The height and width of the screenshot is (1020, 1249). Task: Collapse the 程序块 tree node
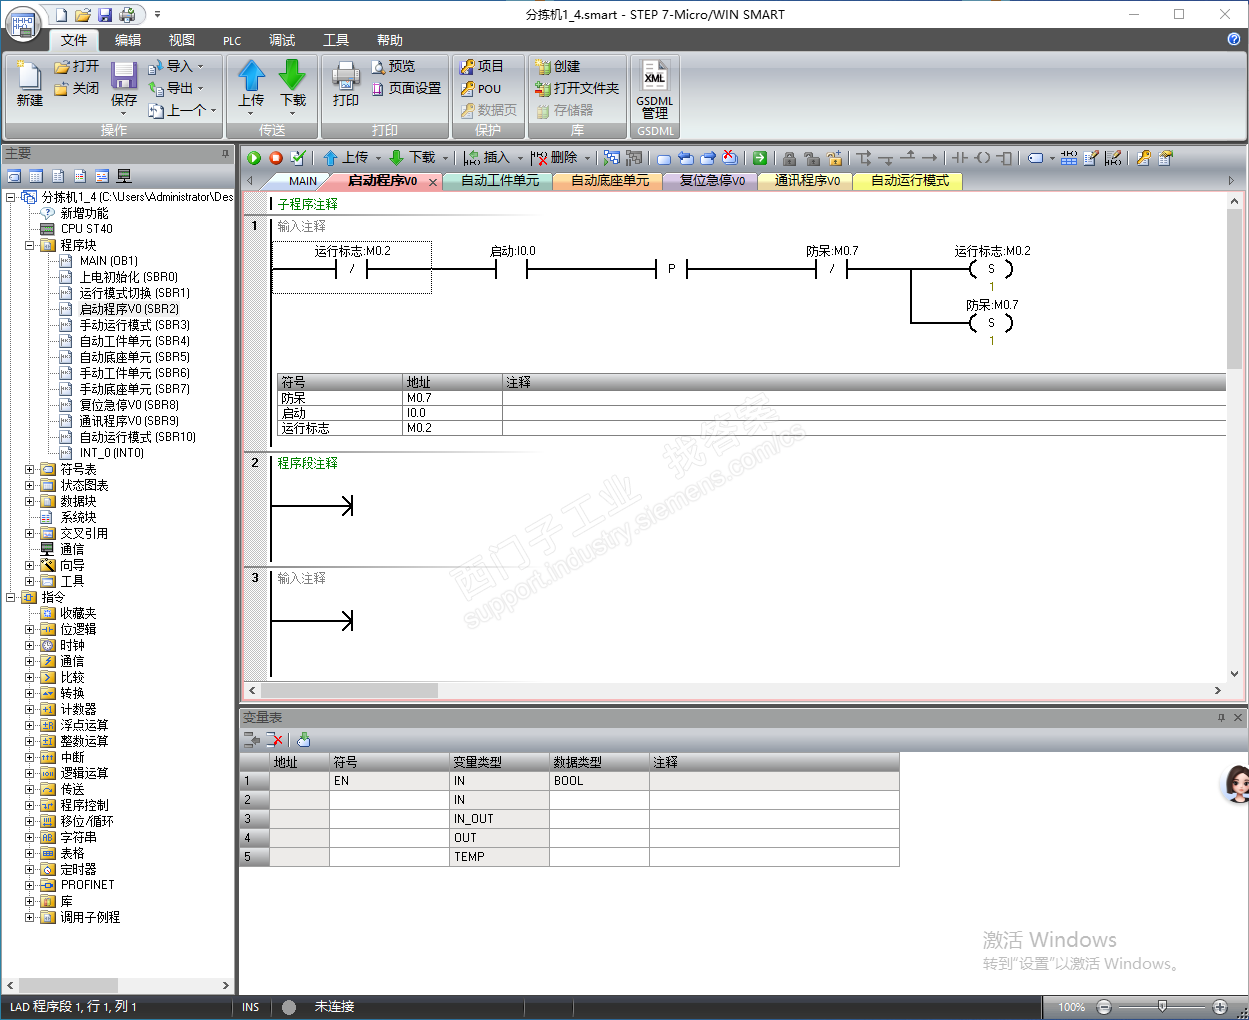coord(29,245)
